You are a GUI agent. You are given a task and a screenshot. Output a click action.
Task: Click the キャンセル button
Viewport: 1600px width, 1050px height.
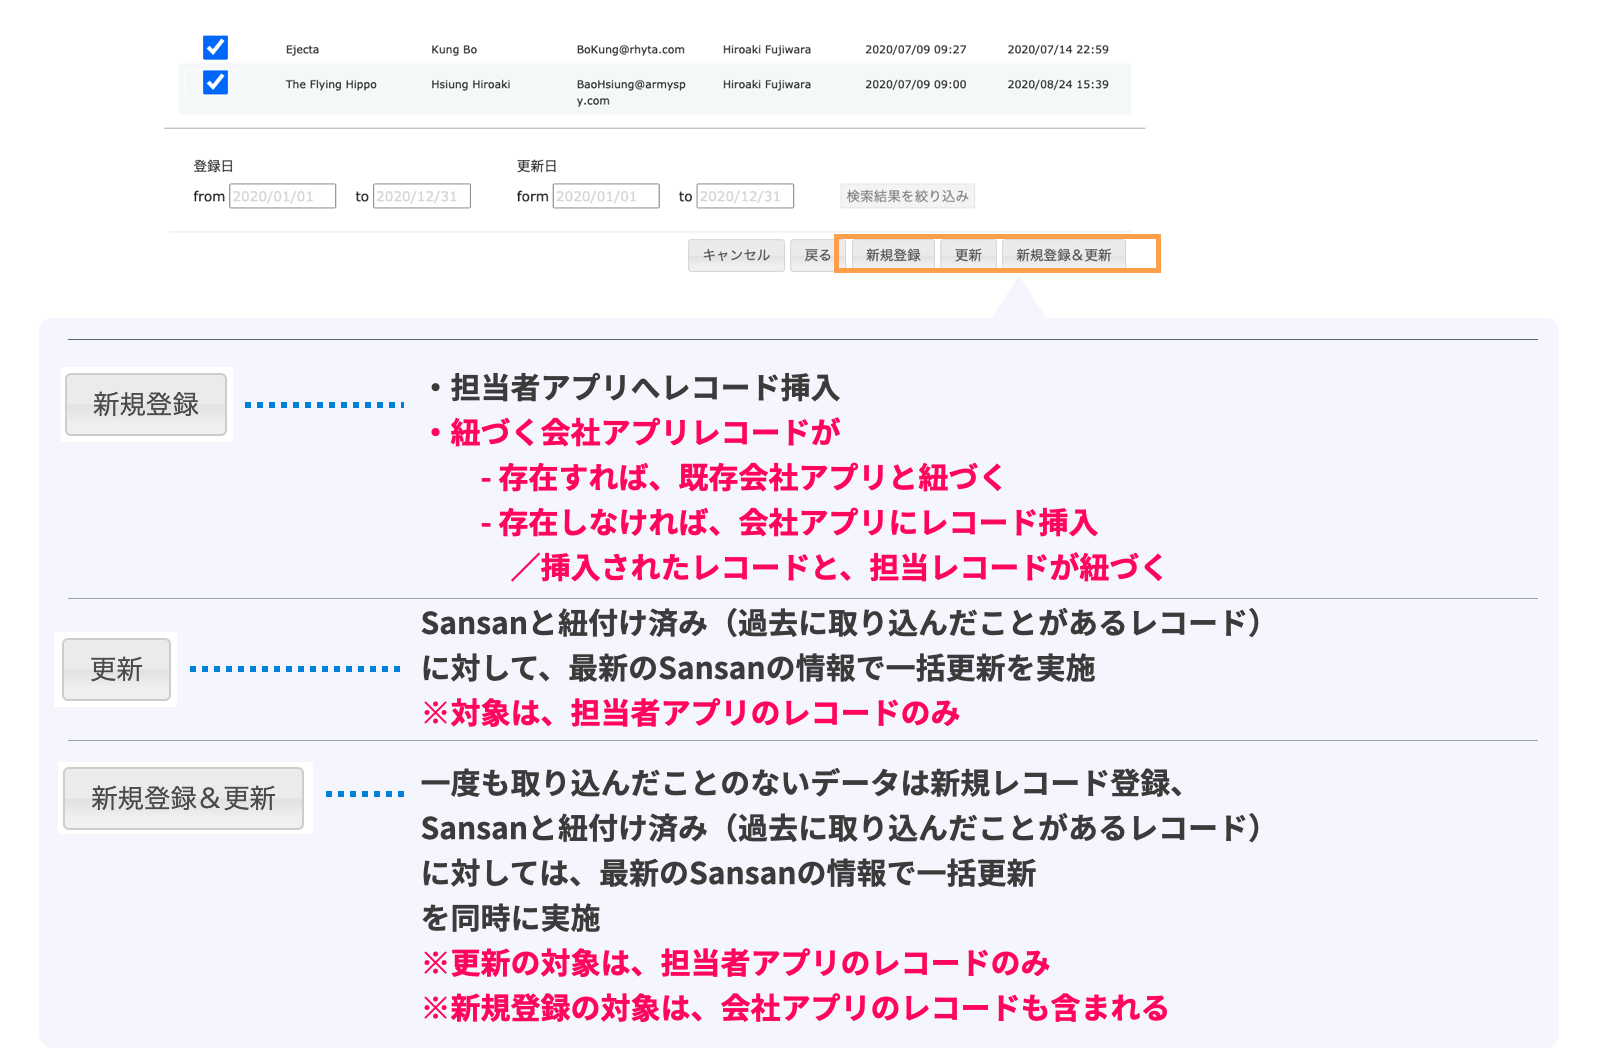[x=736, y=255]
